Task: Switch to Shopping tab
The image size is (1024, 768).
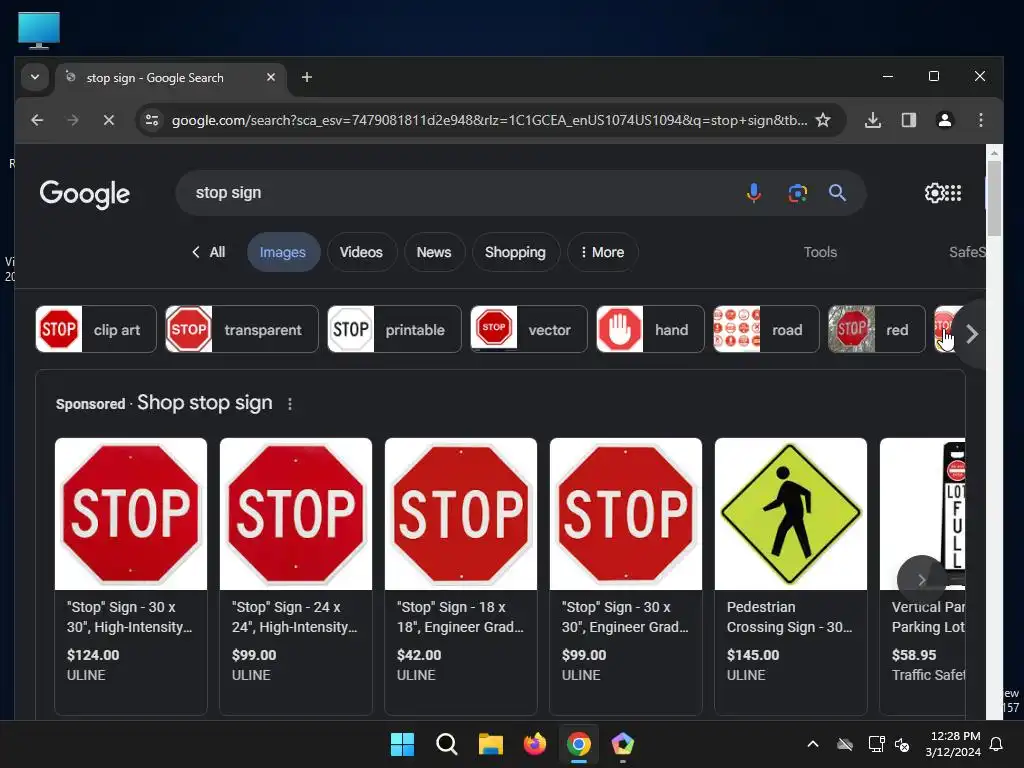Action: click(515, 252)
